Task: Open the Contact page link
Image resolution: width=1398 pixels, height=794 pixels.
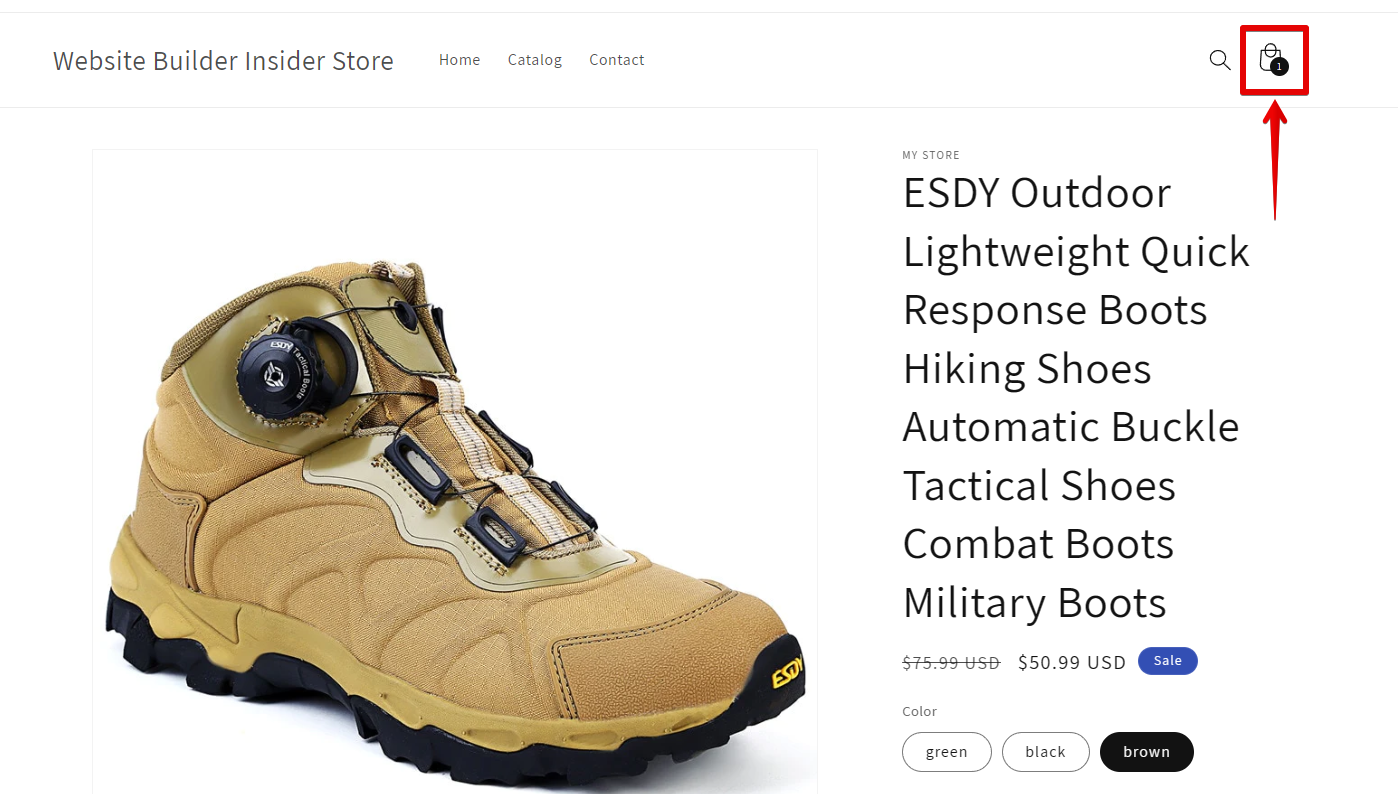Action: [617, 60]
